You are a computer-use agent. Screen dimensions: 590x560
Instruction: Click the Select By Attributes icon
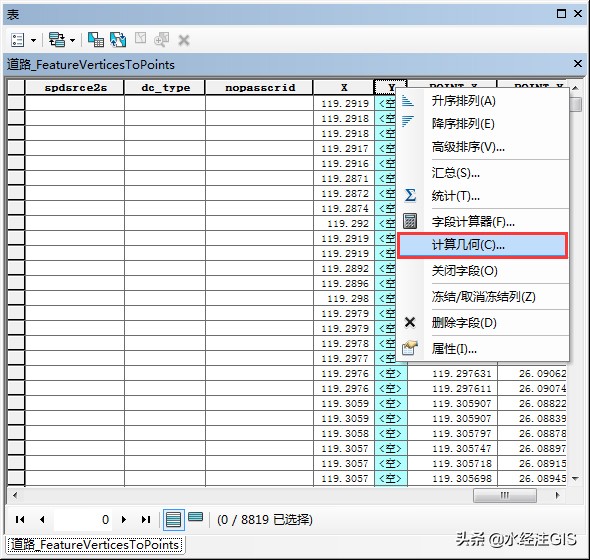(96, 40)
